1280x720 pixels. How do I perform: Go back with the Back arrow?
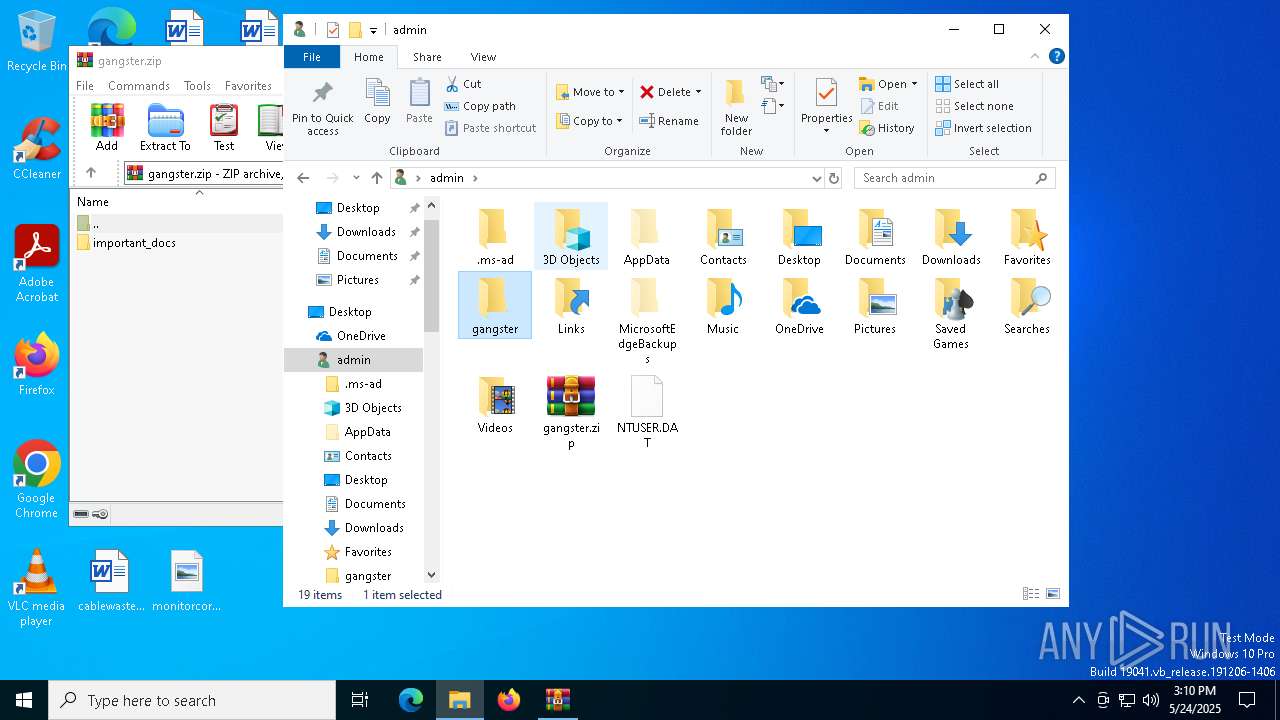click(x=303, y=178)
